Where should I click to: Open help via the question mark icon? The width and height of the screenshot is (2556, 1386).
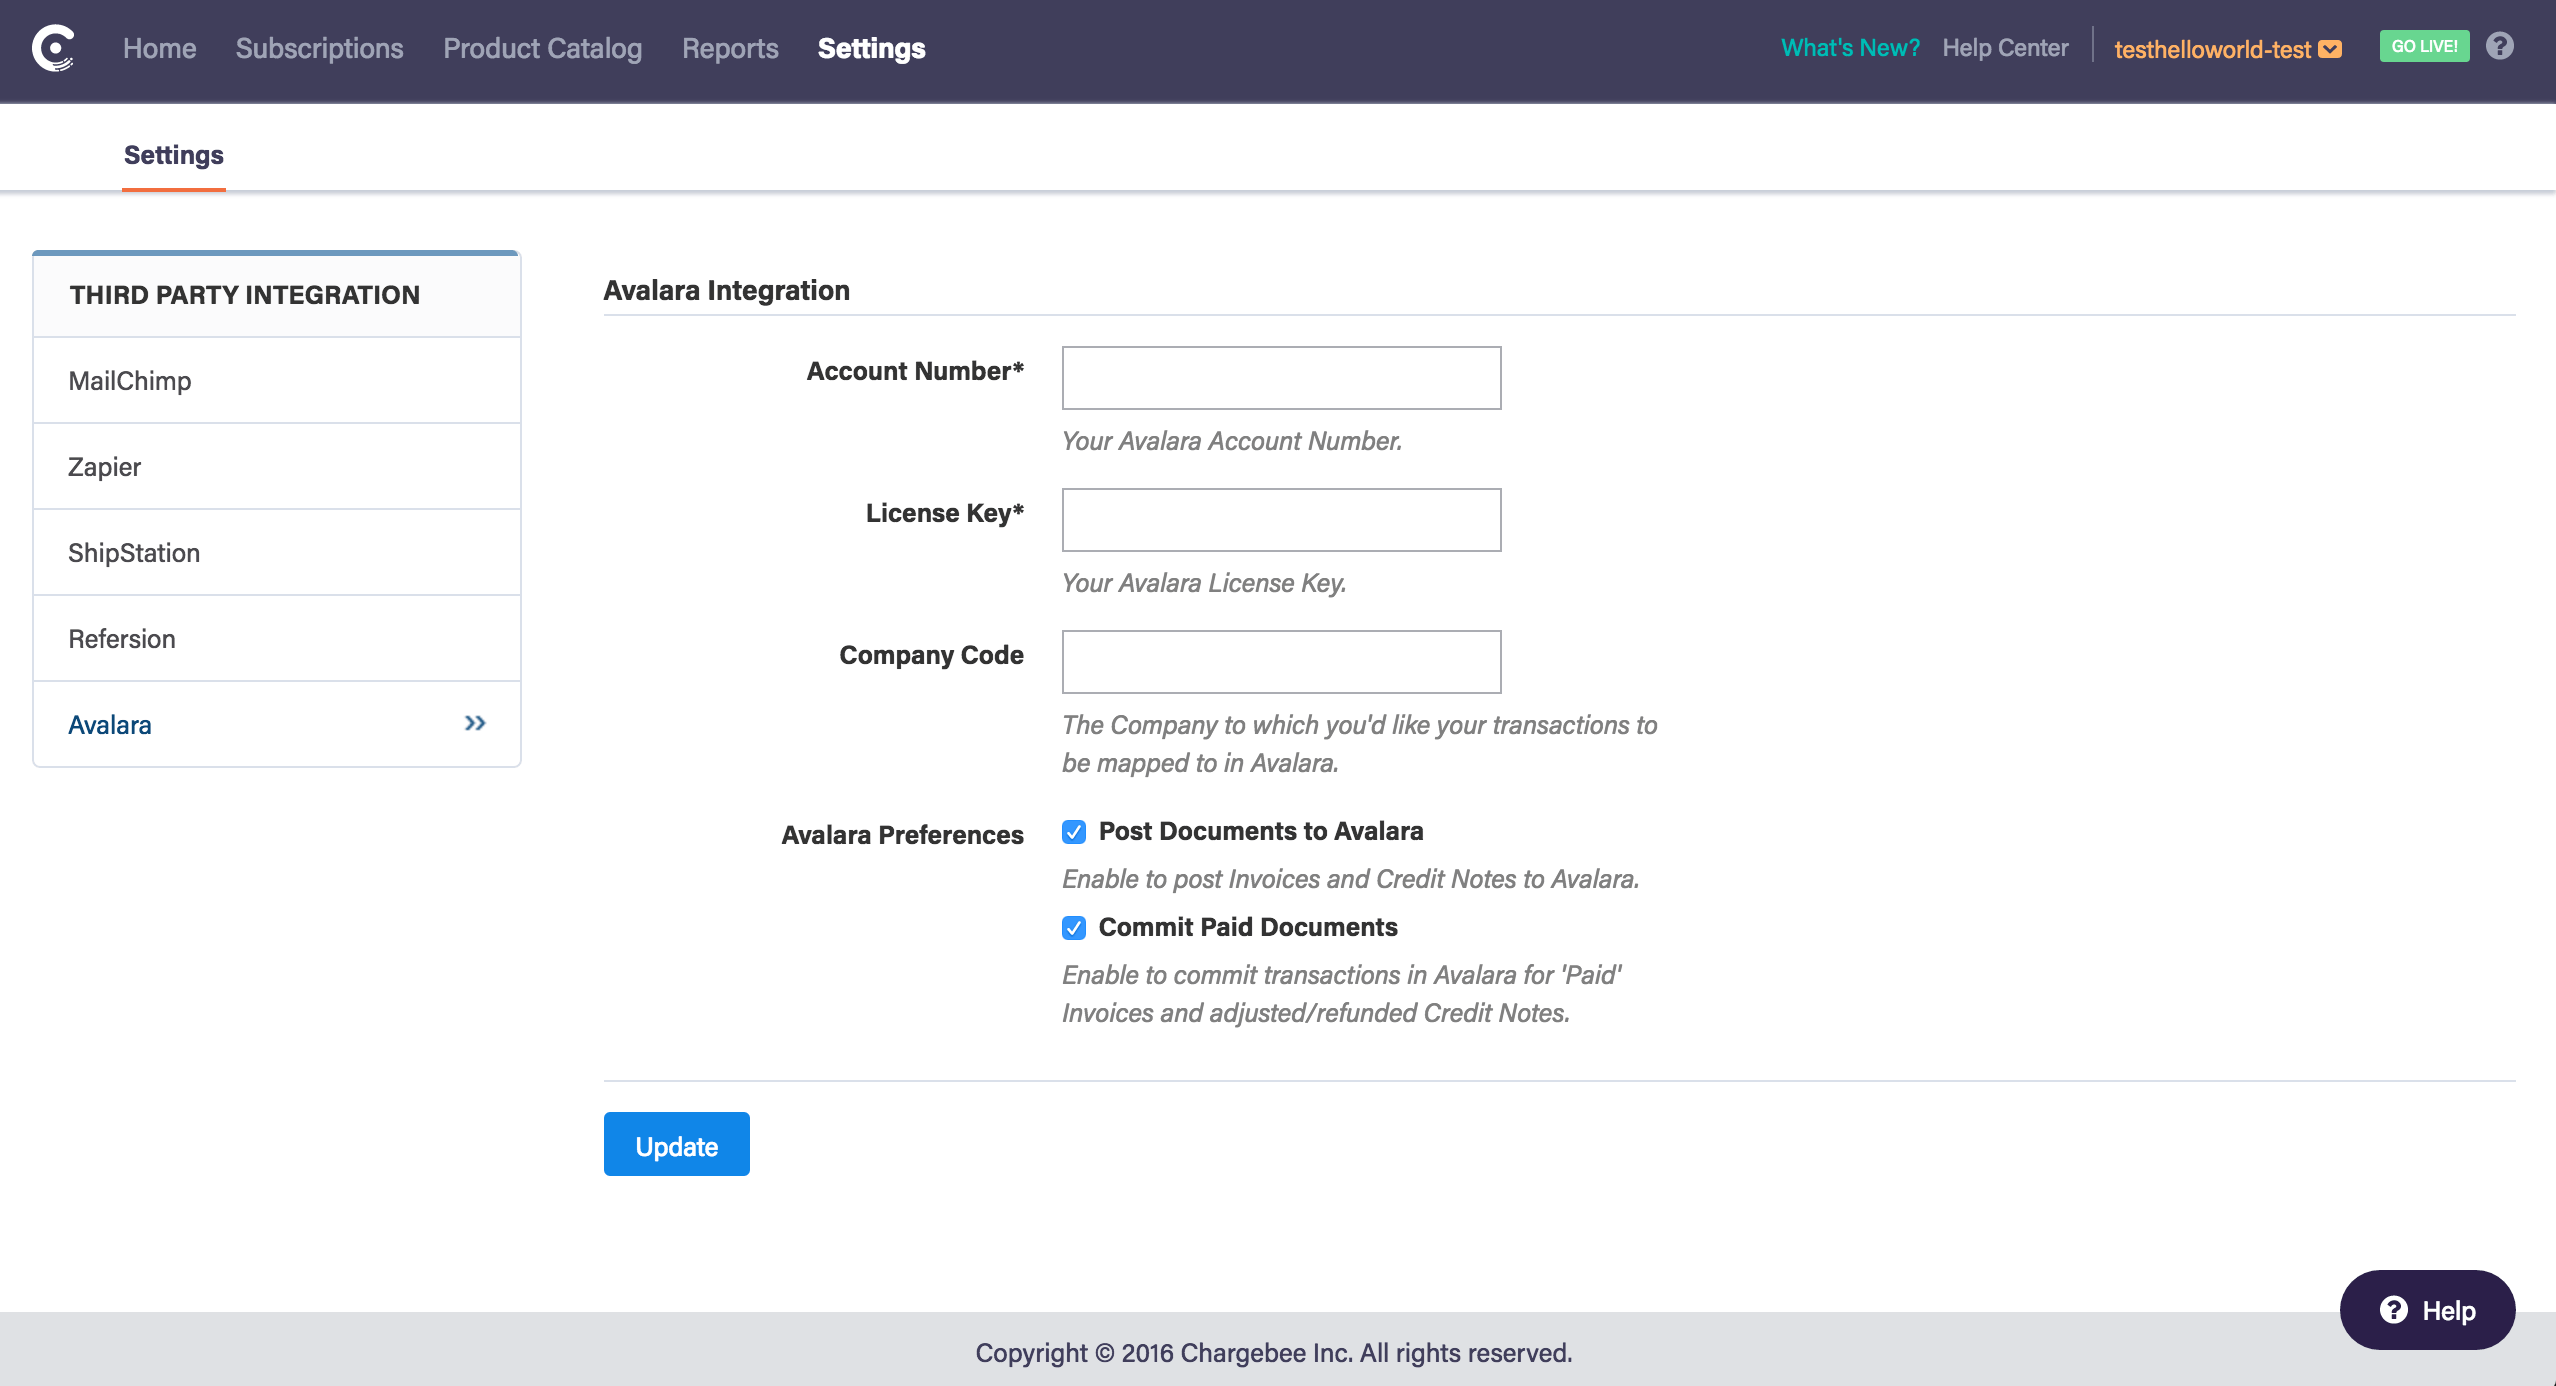[x=2498, y=45]
